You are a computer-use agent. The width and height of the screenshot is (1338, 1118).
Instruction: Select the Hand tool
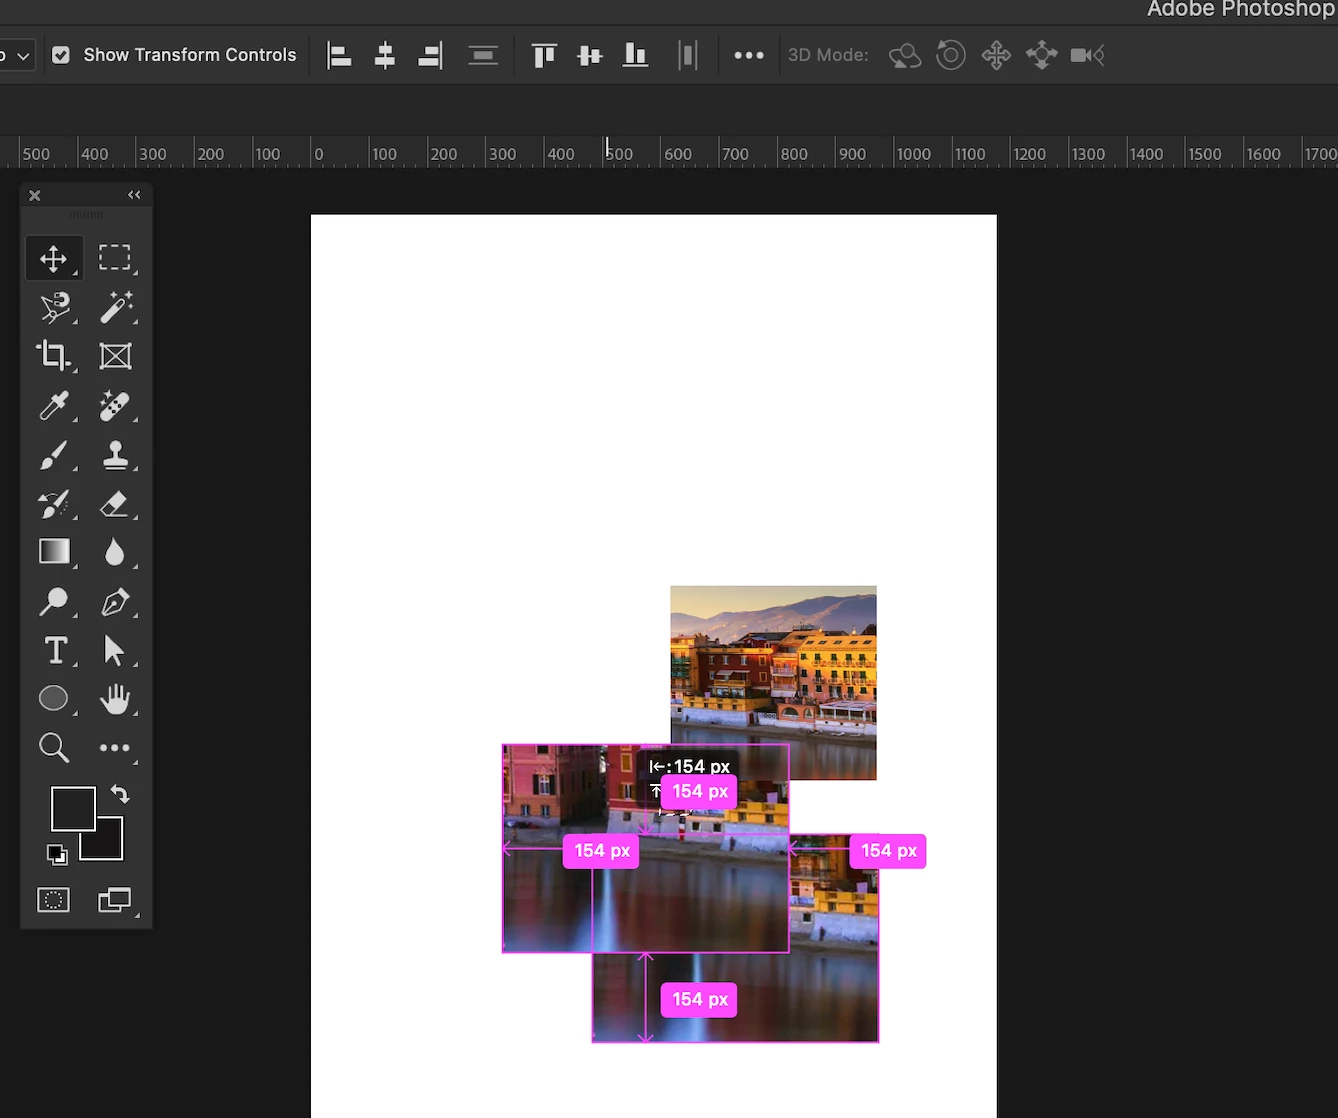pyautogui.click(x=115, y=698)
